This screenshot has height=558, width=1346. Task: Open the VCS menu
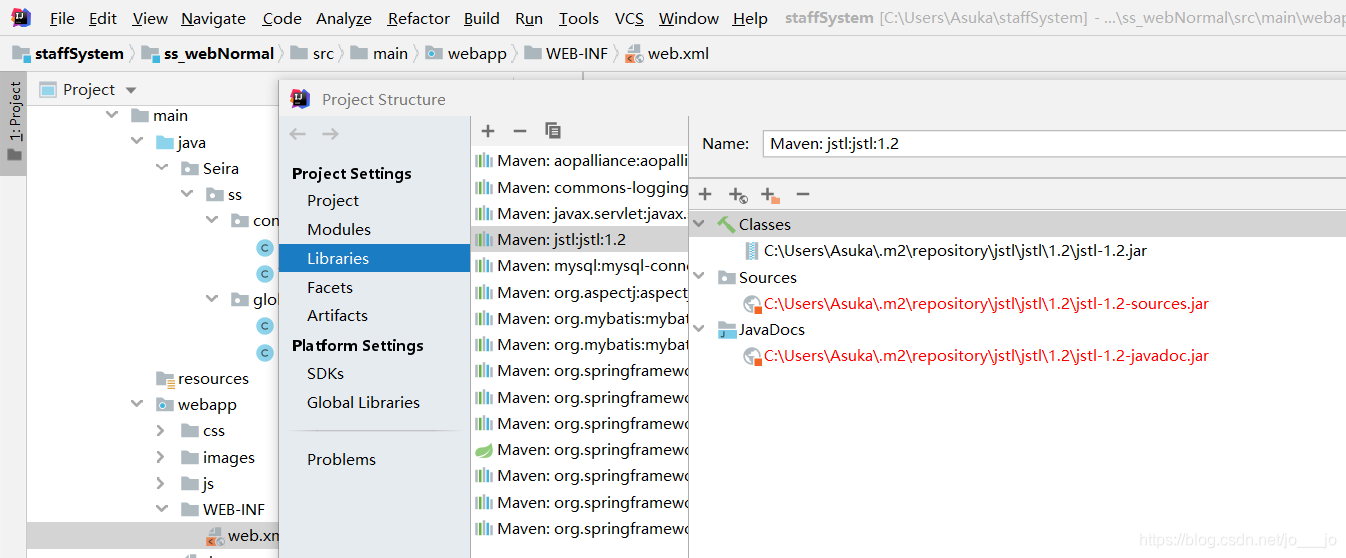tap(629, 18)
